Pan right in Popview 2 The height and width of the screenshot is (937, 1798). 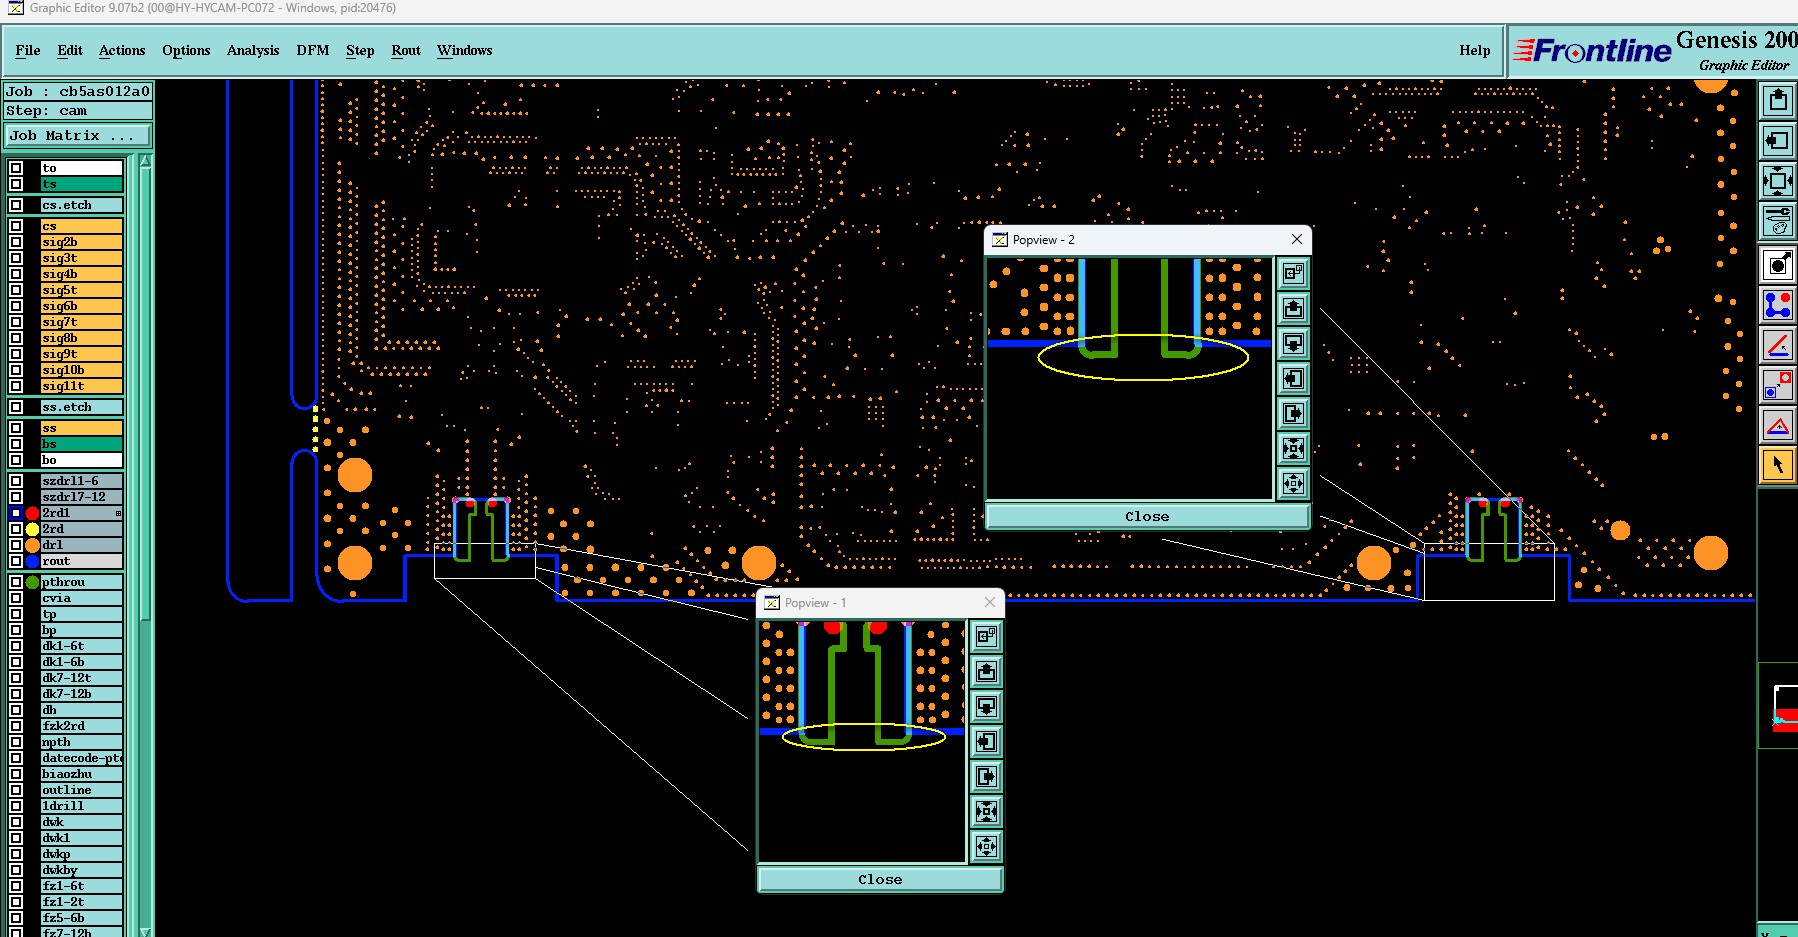tap(1293, 413)
